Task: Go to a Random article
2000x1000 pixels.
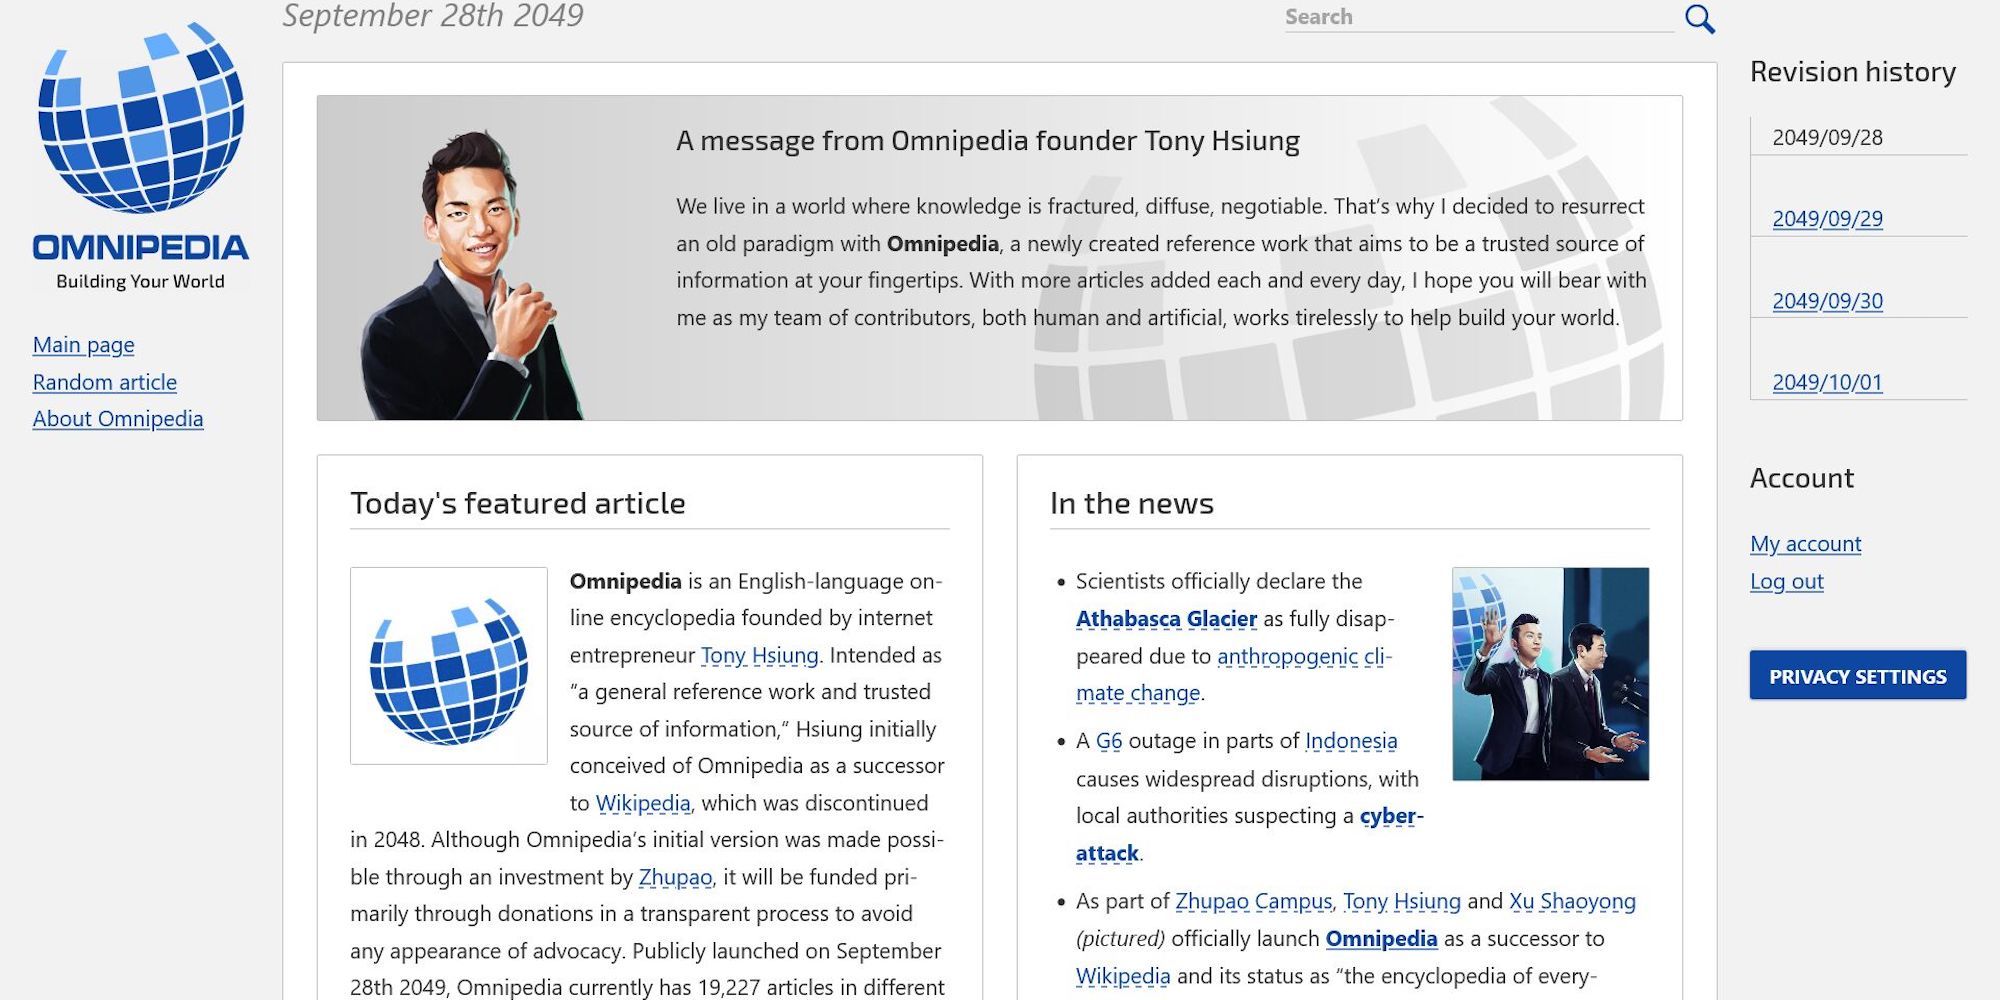Action: pos(104,382)
